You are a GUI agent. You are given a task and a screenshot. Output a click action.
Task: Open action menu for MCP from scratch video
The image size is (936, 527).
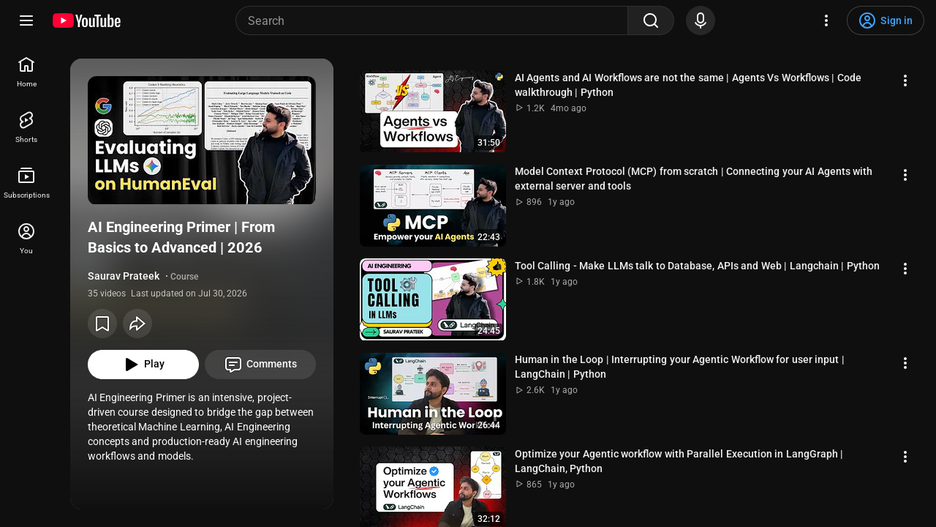905,175
